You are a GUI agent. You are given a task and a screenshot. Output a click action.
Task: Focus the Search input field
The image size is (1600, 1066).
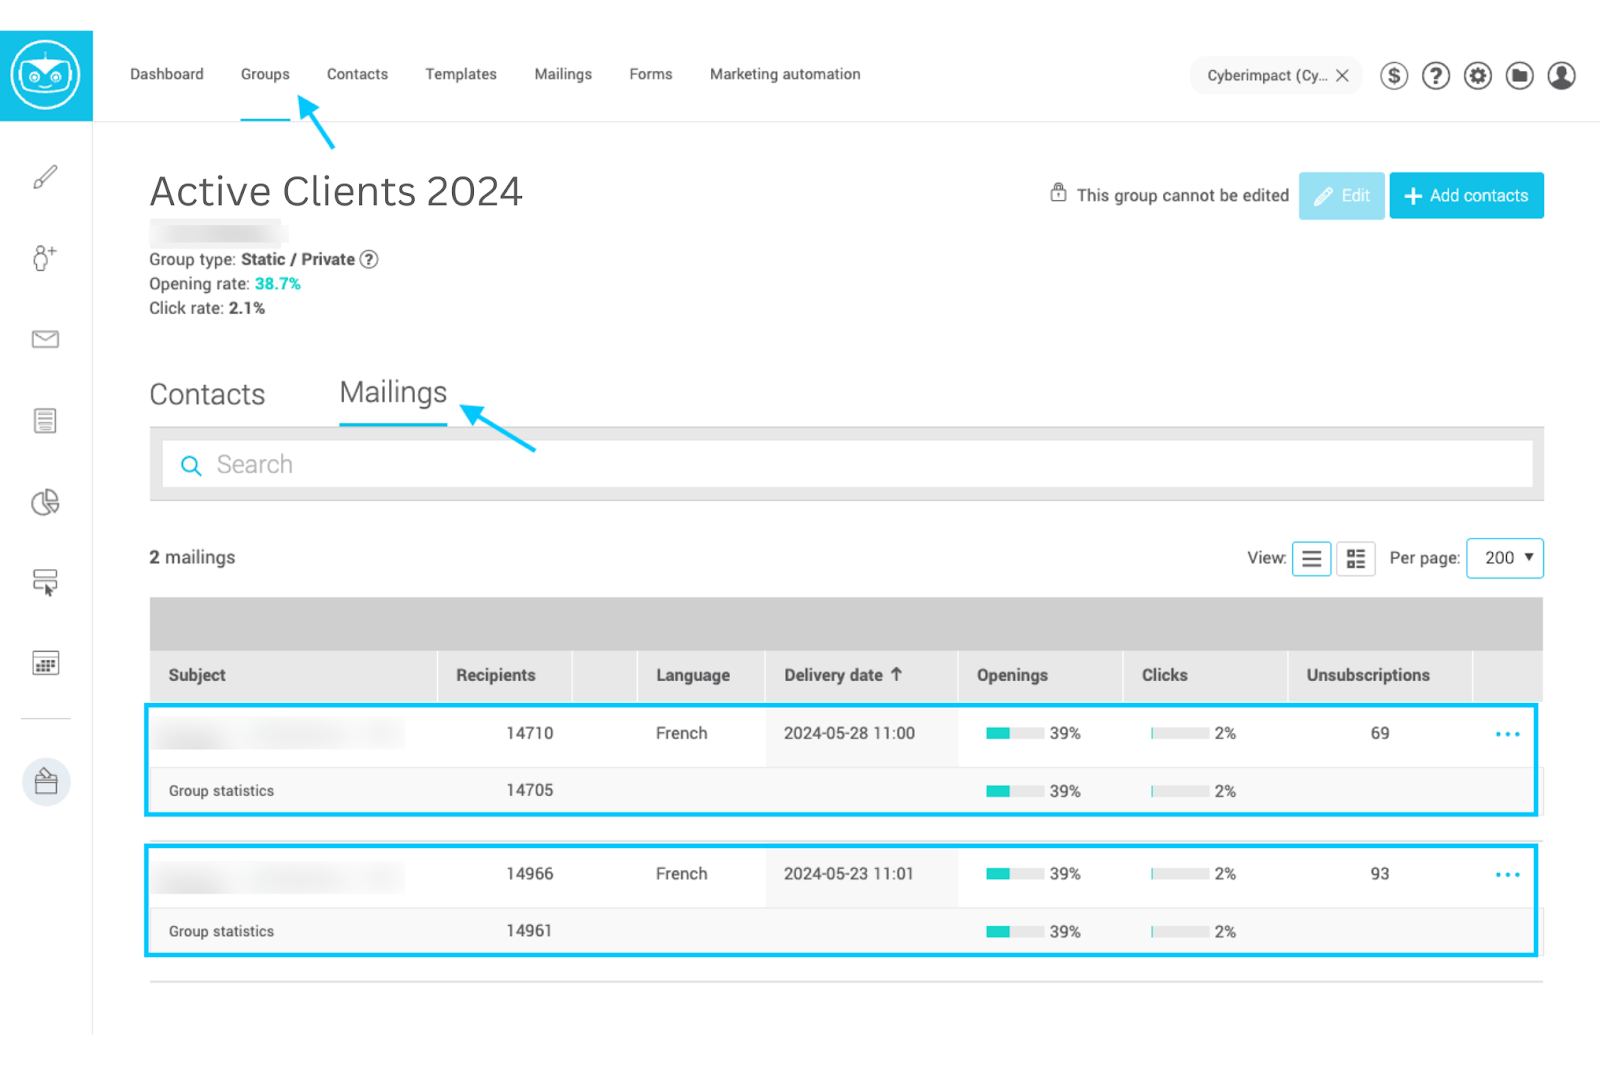(847, 465)
